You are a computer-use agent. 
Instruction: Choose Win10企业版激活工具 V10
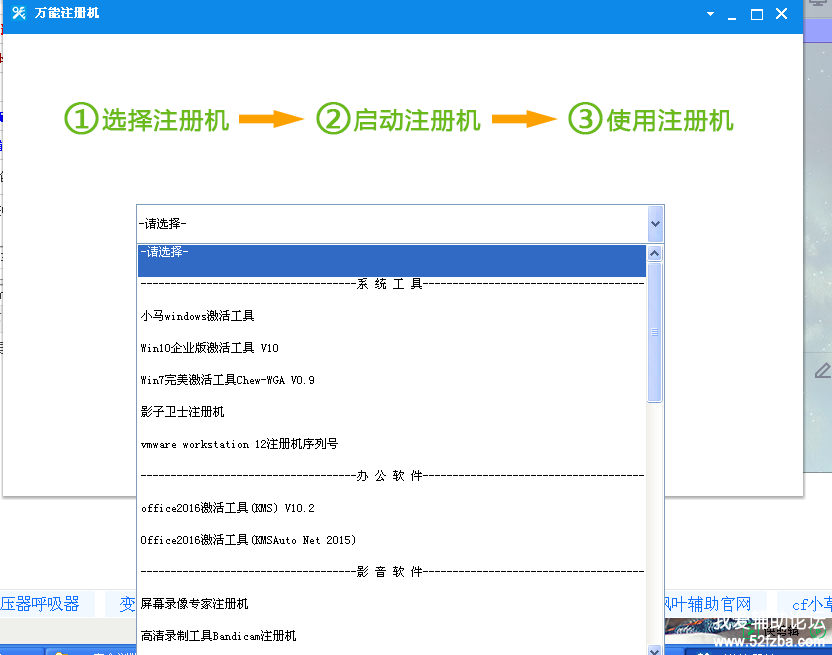(x=210, y=348)
